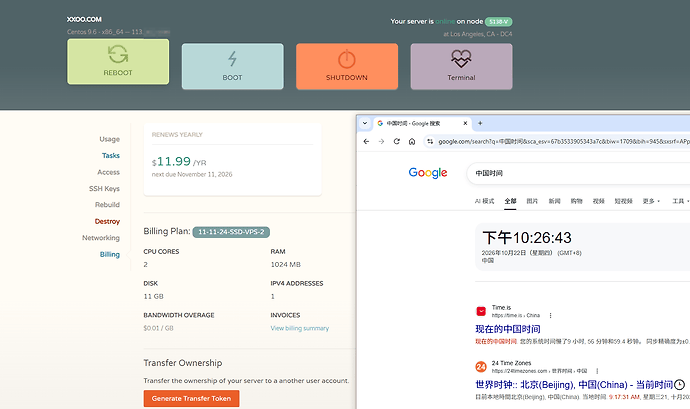Screen dimensions: 690x409
Task: Open the Tasks sidebar section
Action: tap(110, 155)
